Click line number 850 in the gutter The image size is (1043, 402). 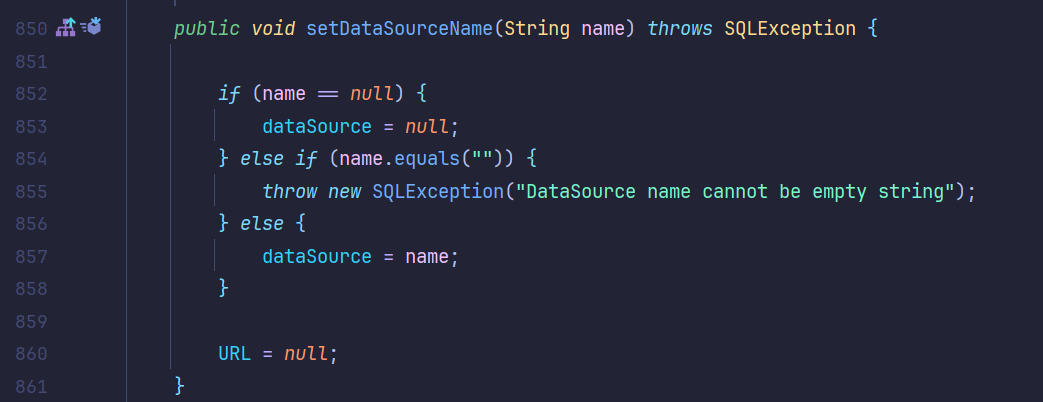(32, 29)
